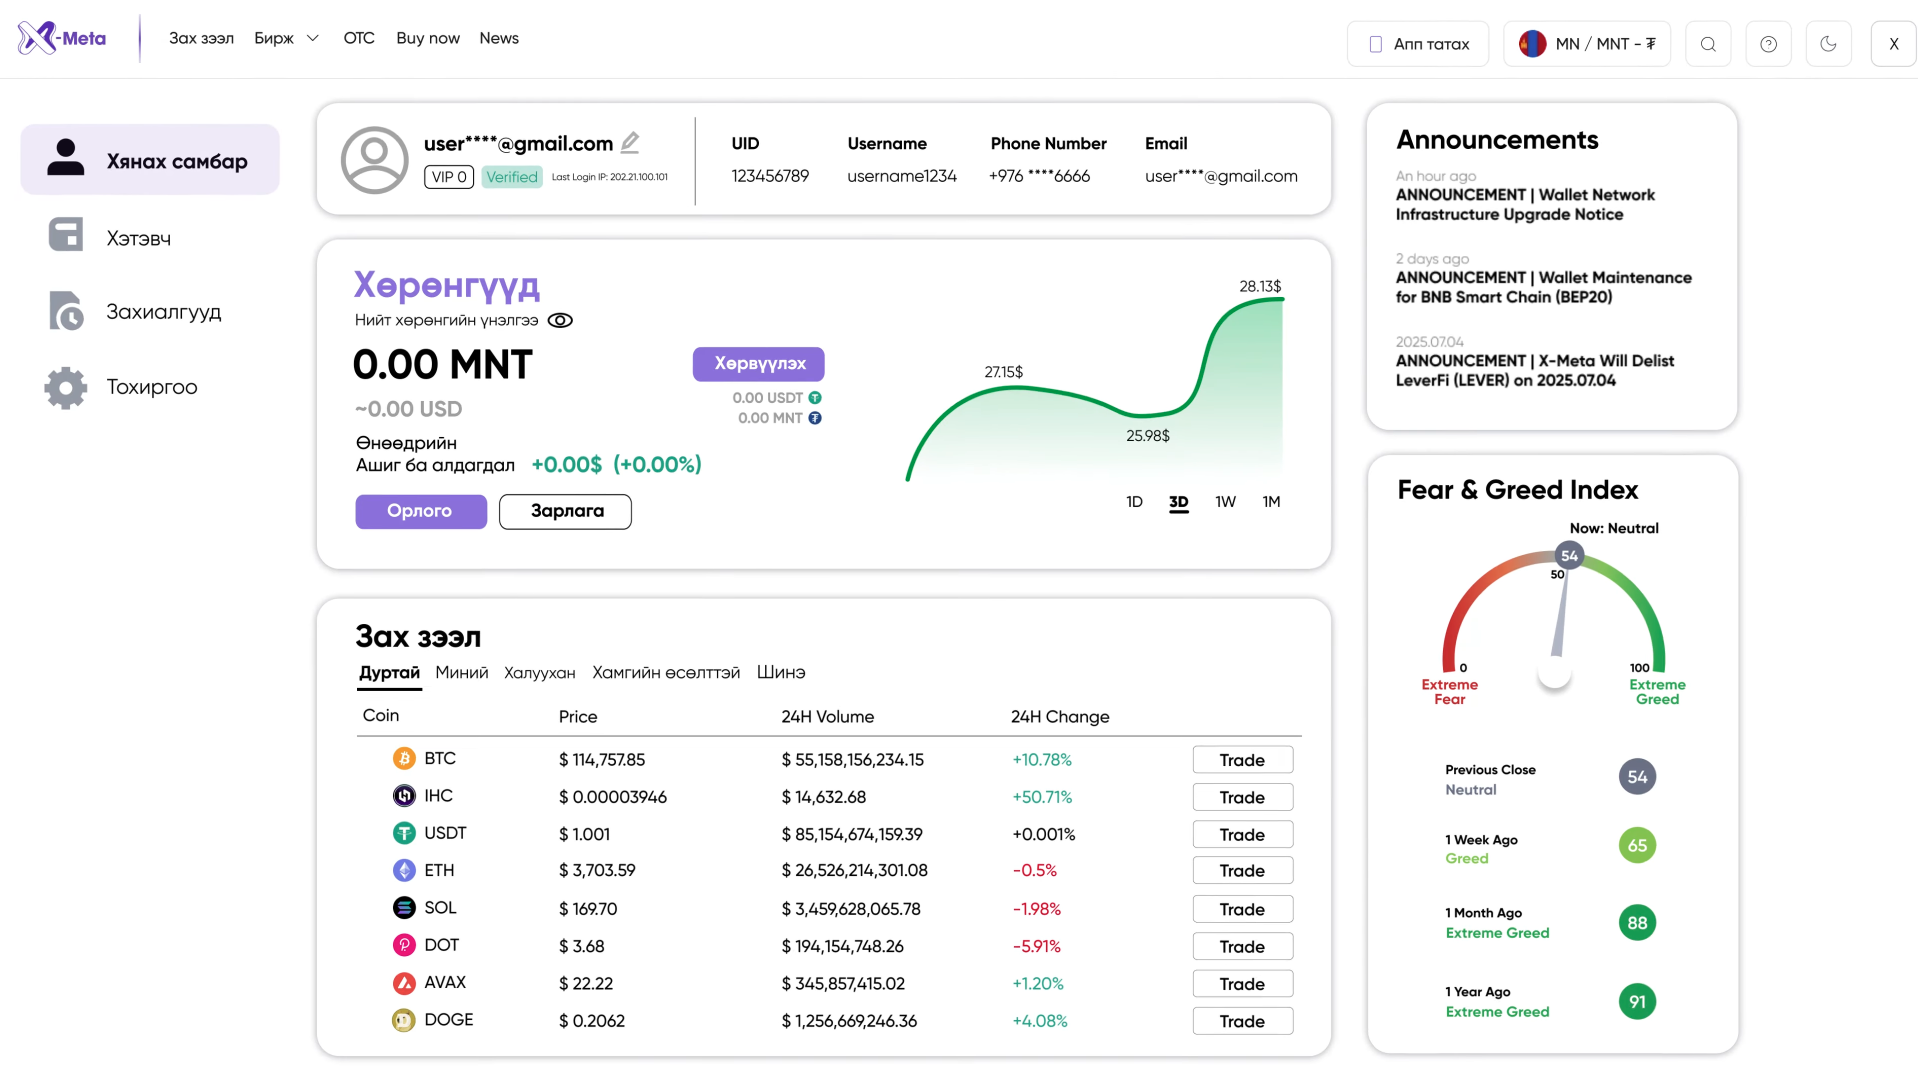Switch to the Миний market tab

coord(462,673)
